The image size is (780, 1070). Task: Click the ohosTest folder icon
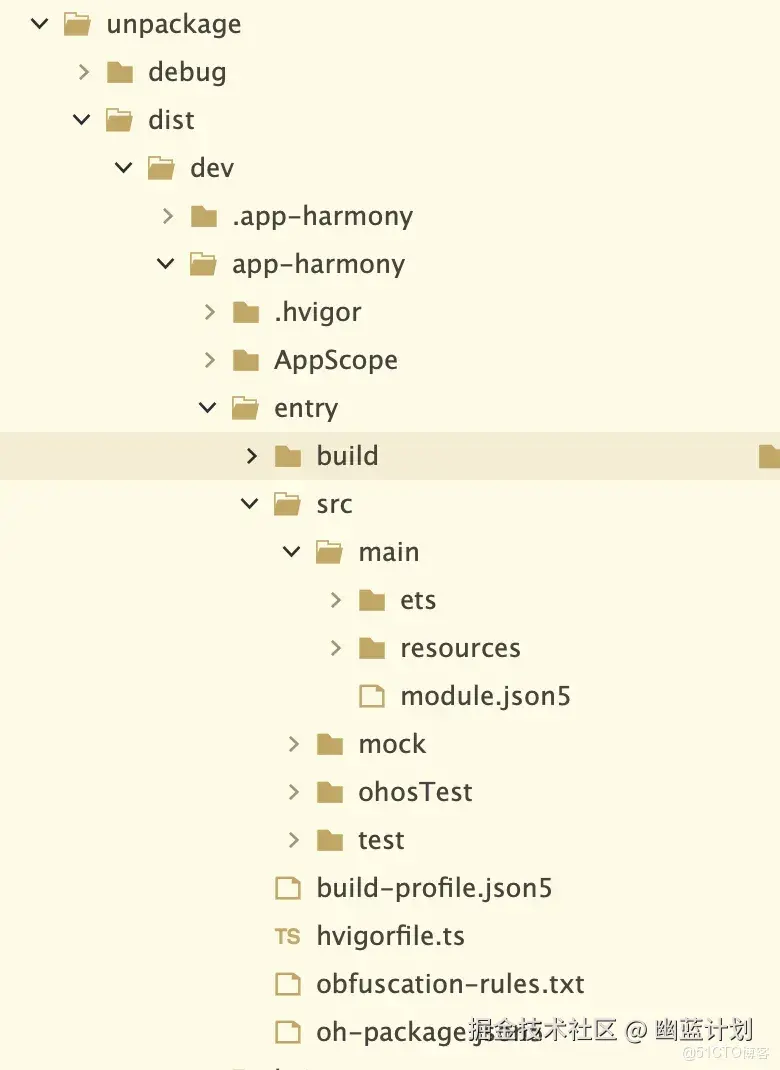(330, 792)
